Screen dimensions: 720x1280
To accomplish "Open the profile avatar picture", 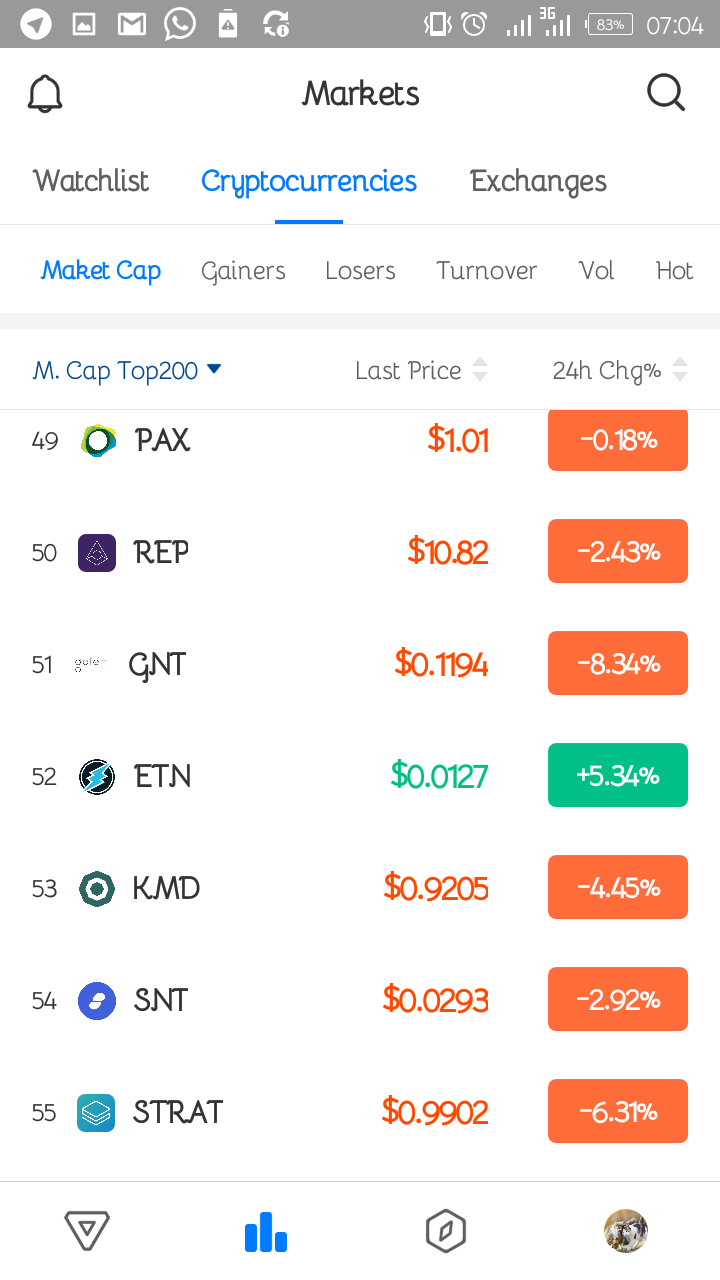I will [x=626, y=1230].
